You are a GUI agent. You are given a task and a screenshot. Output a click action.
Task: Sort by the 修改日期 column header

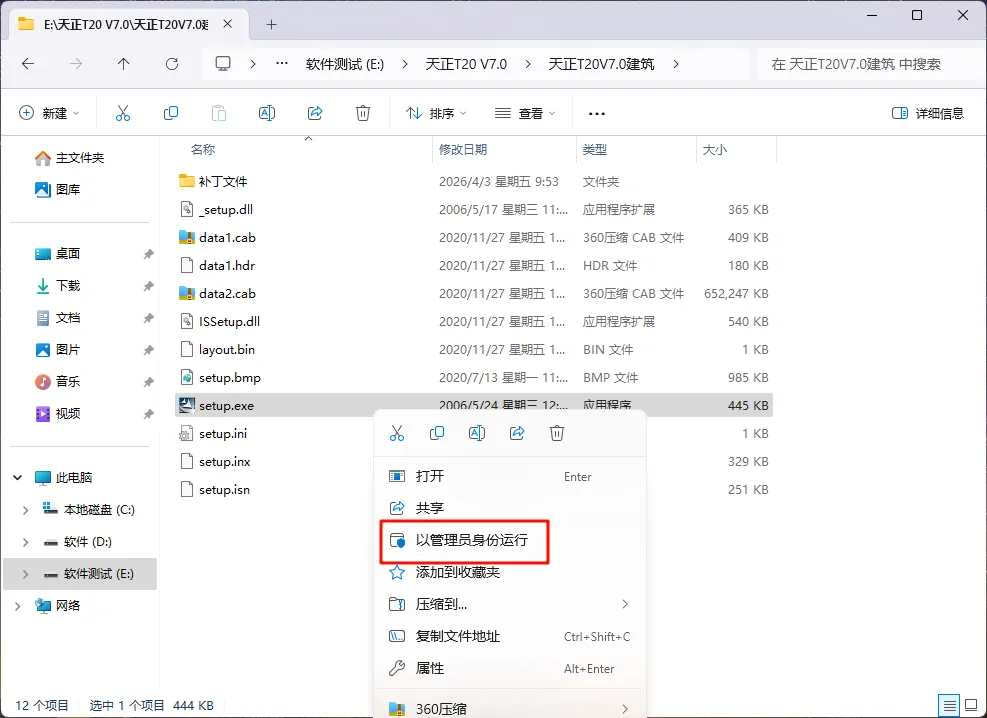[463, 150]
